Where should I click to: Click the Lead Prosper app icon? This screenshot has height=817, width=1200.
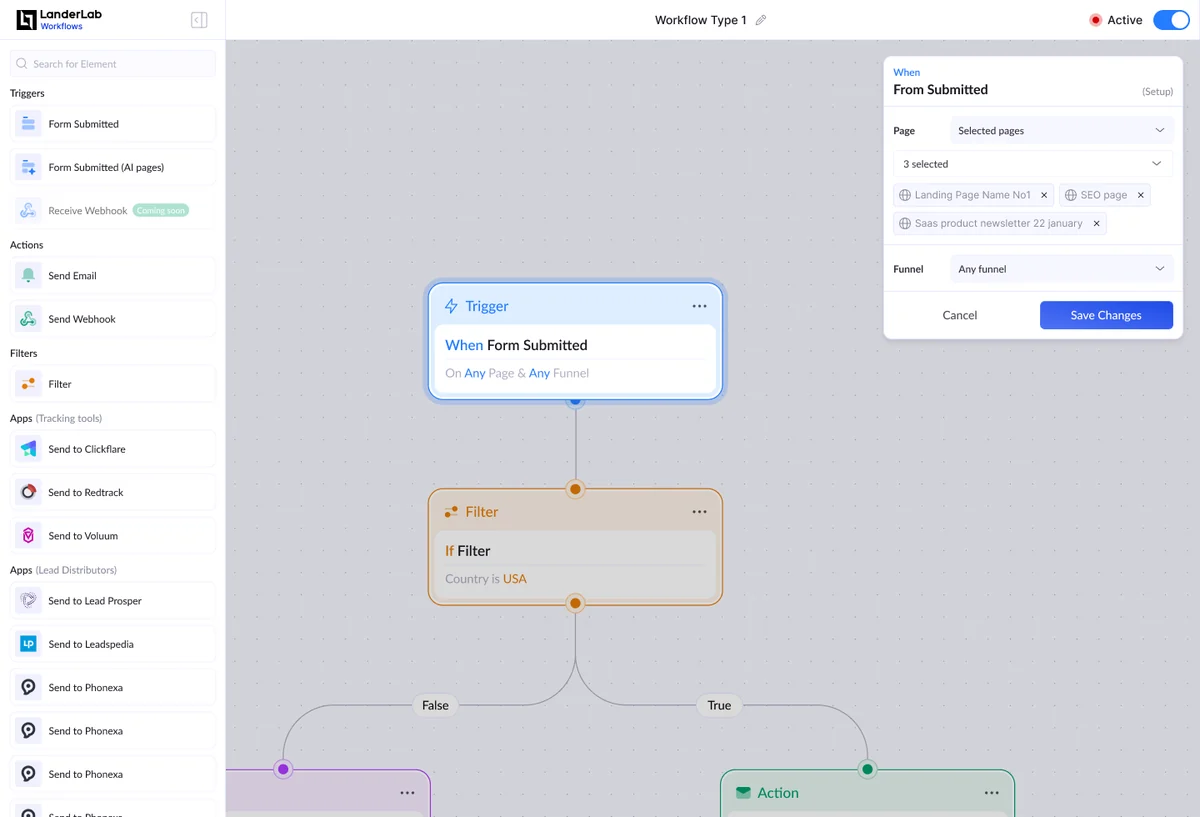28,601
